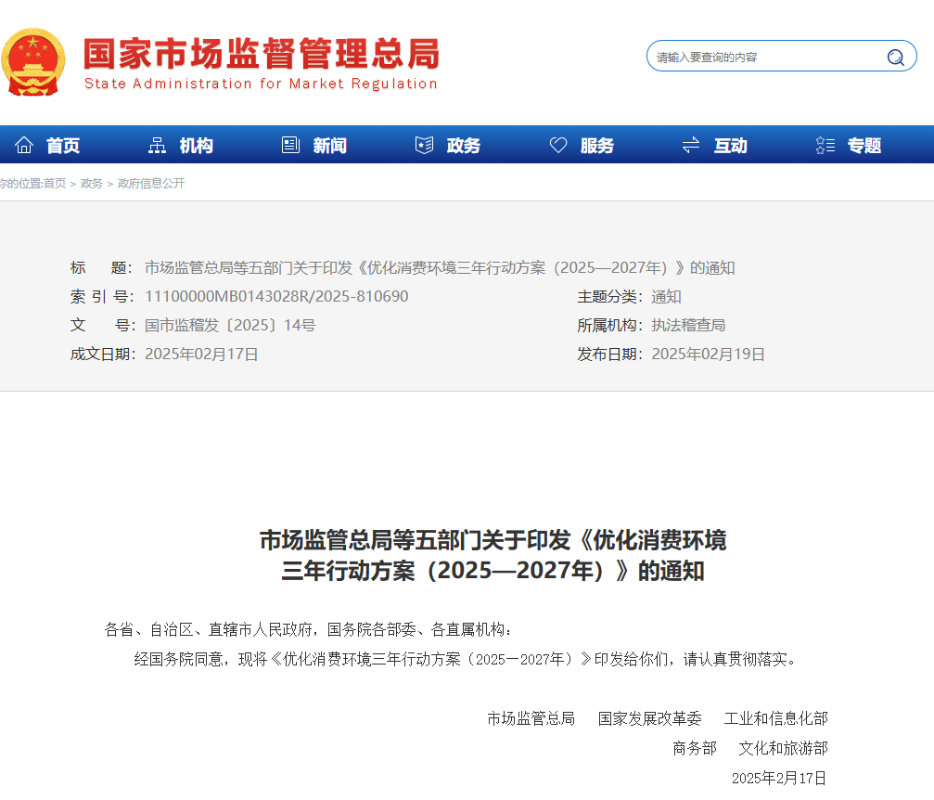Click 政府信息公开 breadcrumb link
Viewport: 934px width, 800px height.
(x=151, y=183)
